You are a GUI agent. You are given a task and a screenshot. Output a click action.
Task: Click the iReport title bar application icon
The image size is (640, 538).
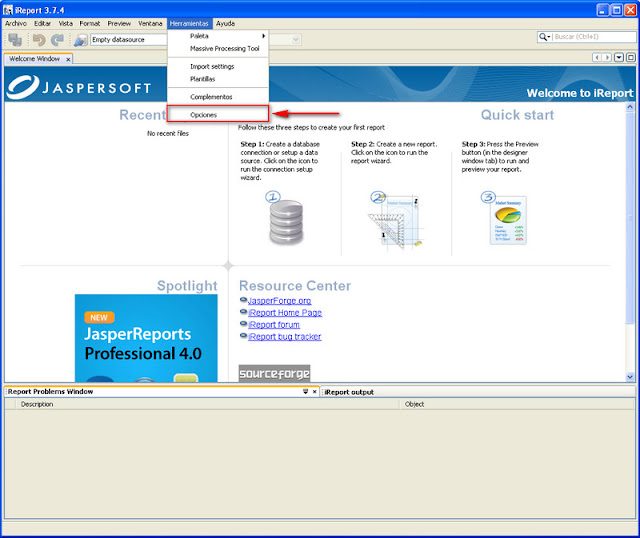[x=8, y=10]
